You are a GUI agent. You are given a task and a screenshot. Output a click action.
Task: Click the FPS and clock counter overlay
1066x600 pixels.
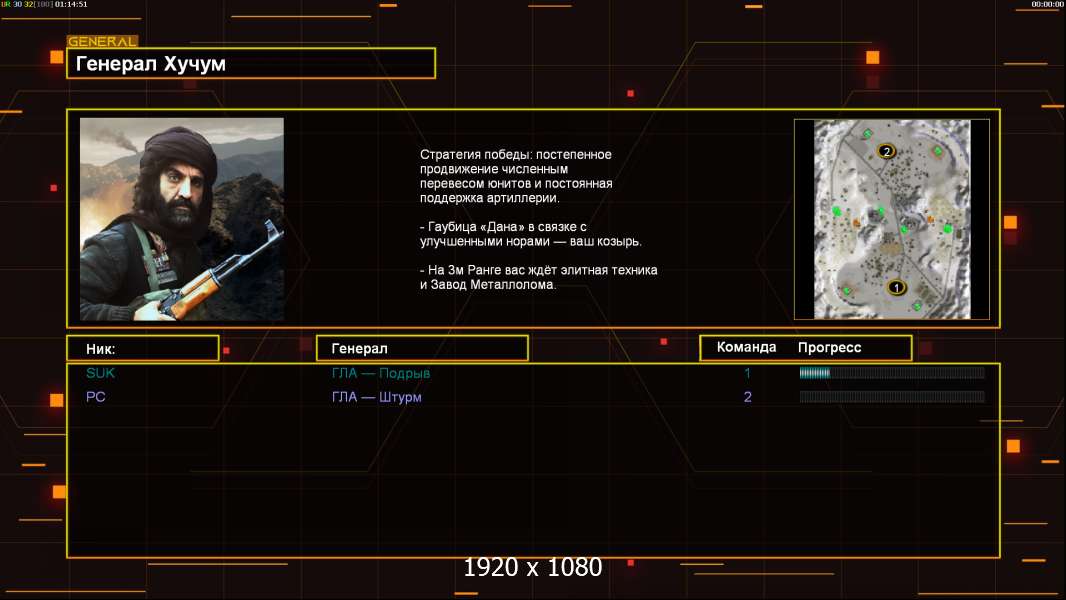pyautogui.click(x=44, y=4)
